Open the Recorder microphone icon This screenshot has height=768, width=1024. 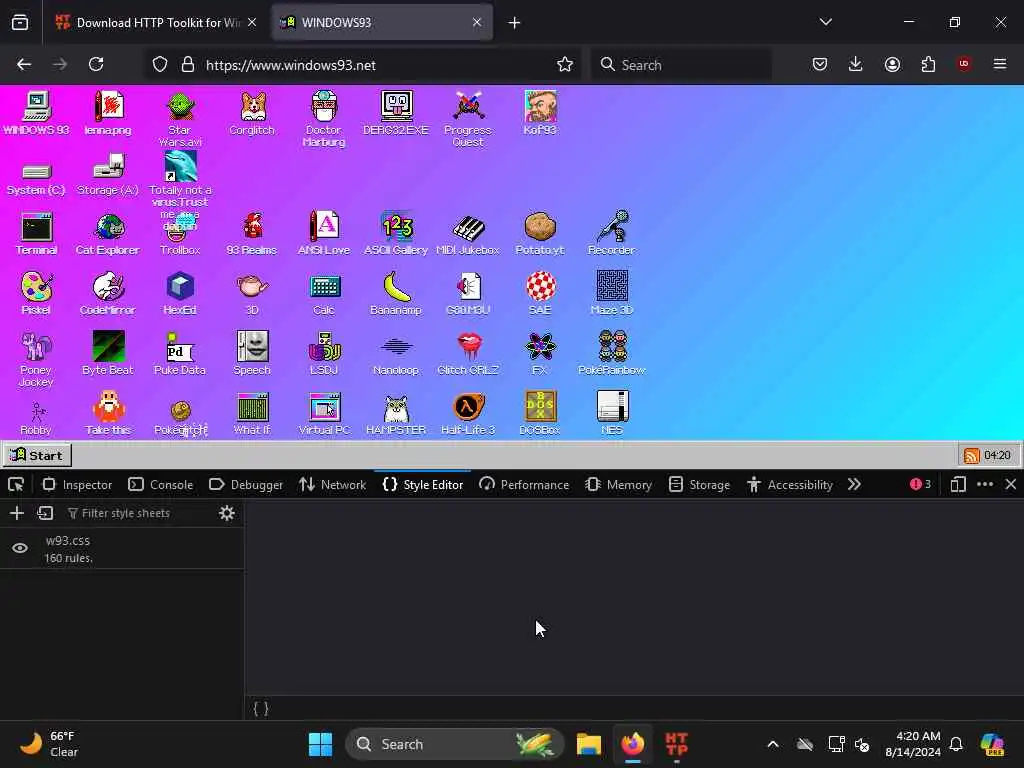click(612, 232)
